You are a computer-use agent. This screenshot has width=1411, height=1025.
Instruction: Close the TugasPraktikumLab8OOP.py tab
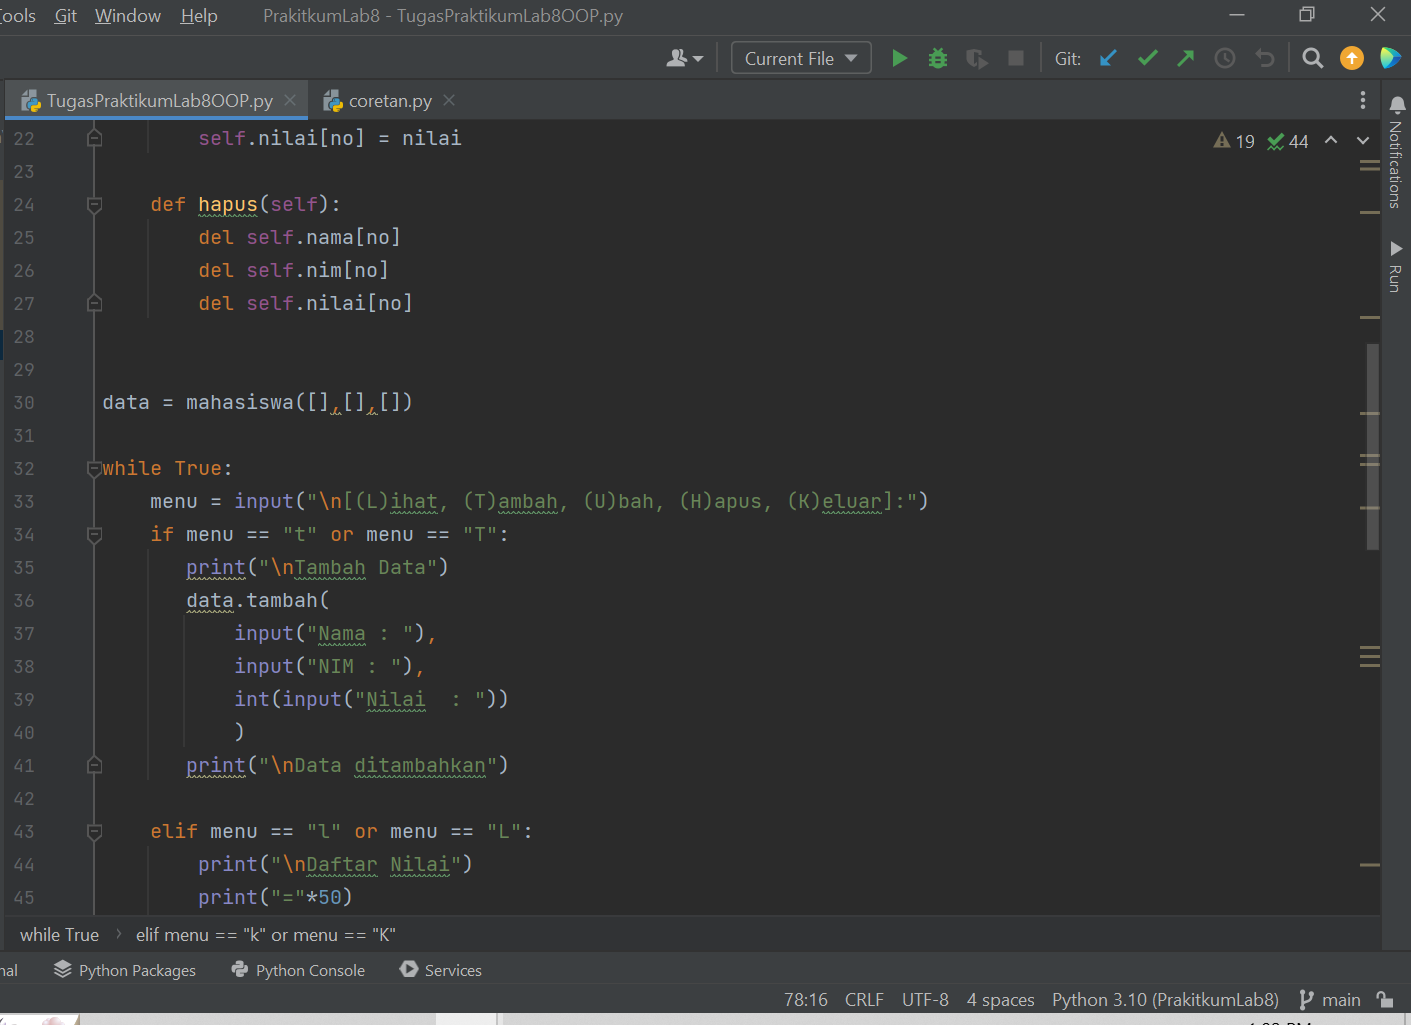[290, 100]
